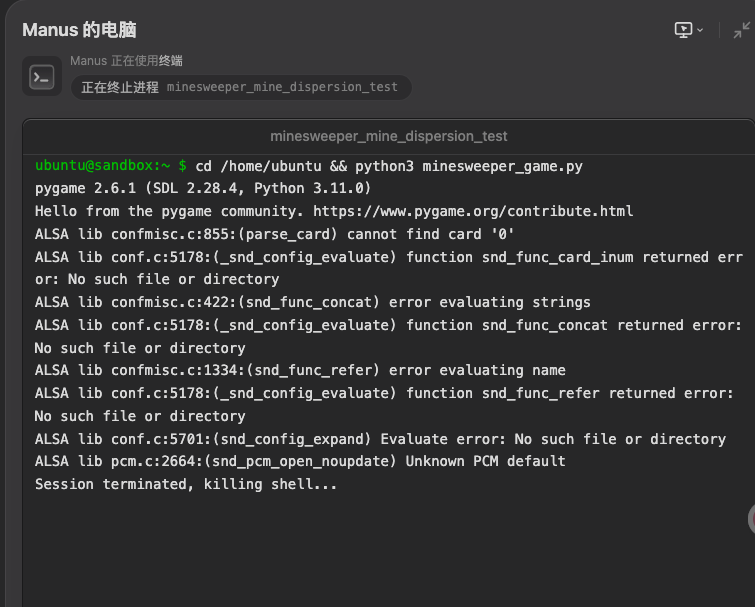Click the "error evaluating name" line
Image resolution: width=755 pixels, height=607 pixels.
[x=300, y=370]
